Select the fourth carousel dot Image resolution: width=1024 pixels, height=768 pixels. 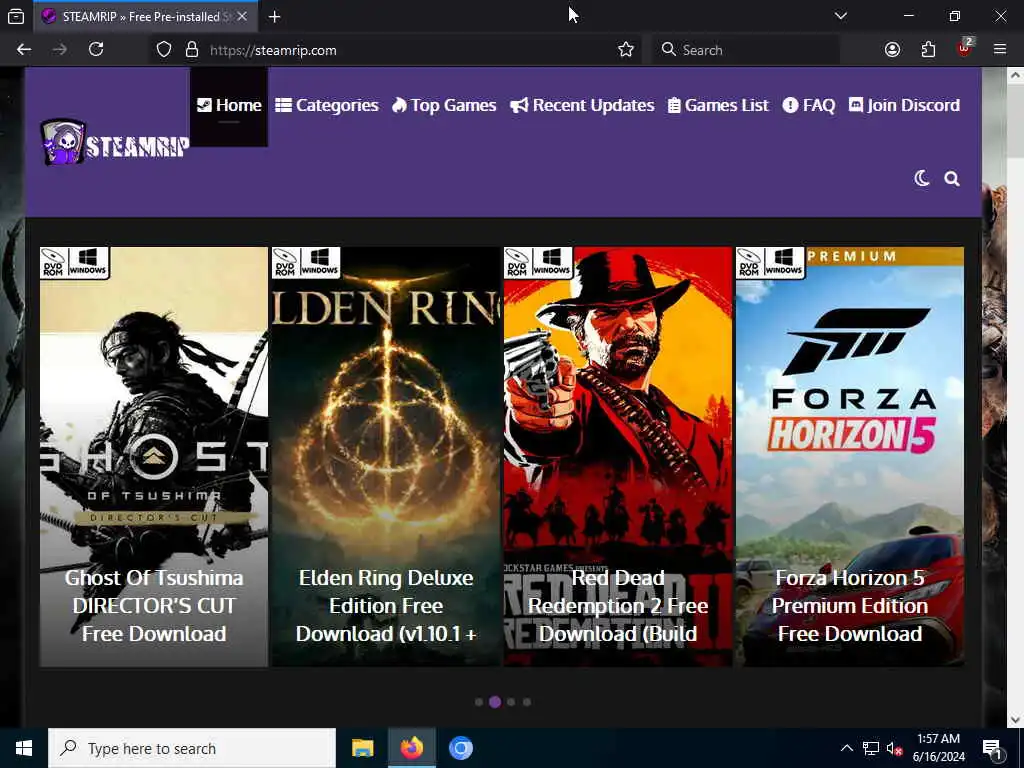527,702
